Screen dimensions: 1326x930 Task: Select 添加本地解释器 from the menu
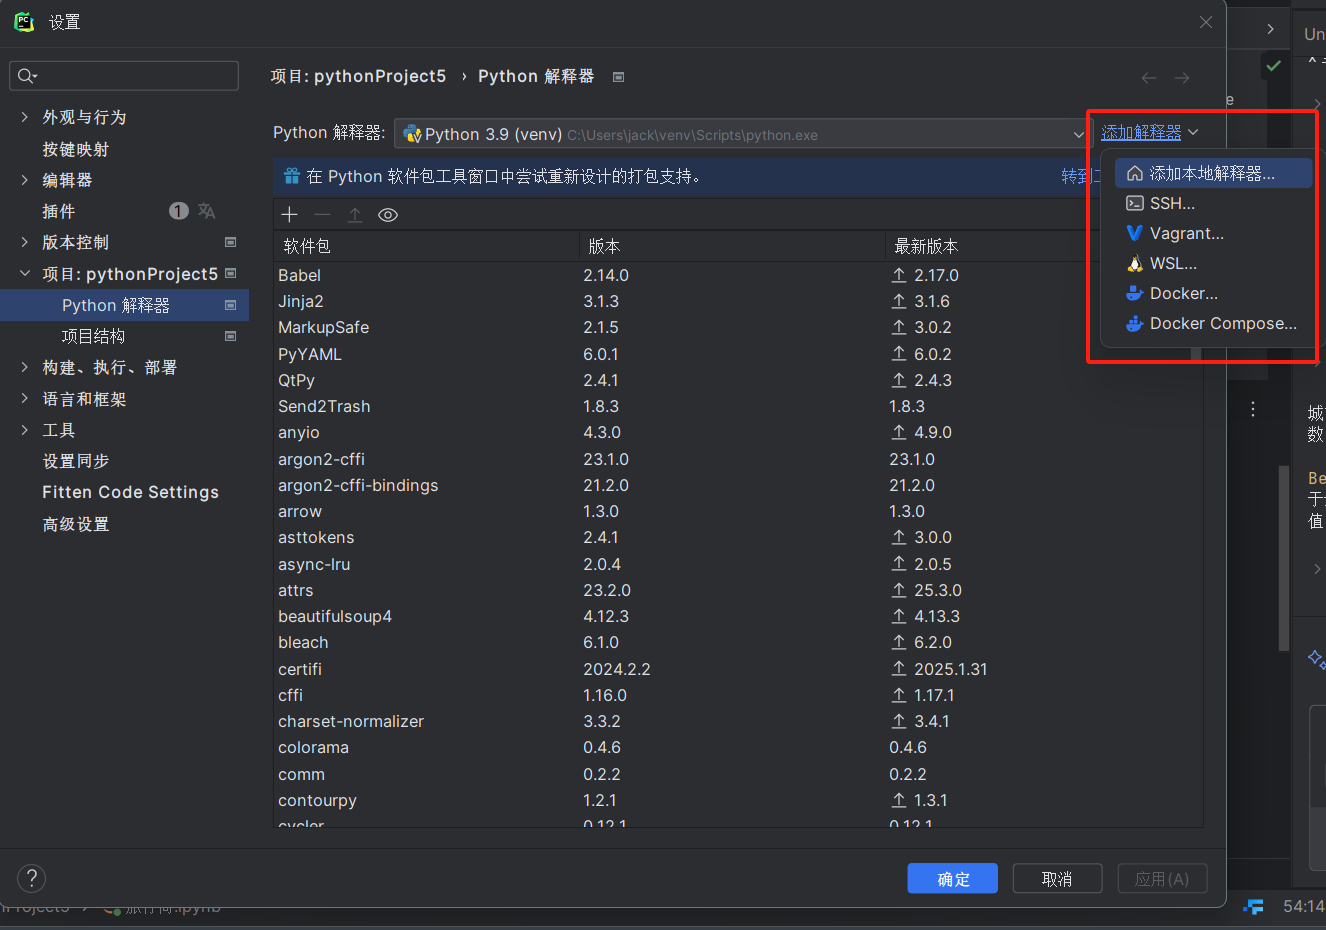click(x=1213, y=173)
